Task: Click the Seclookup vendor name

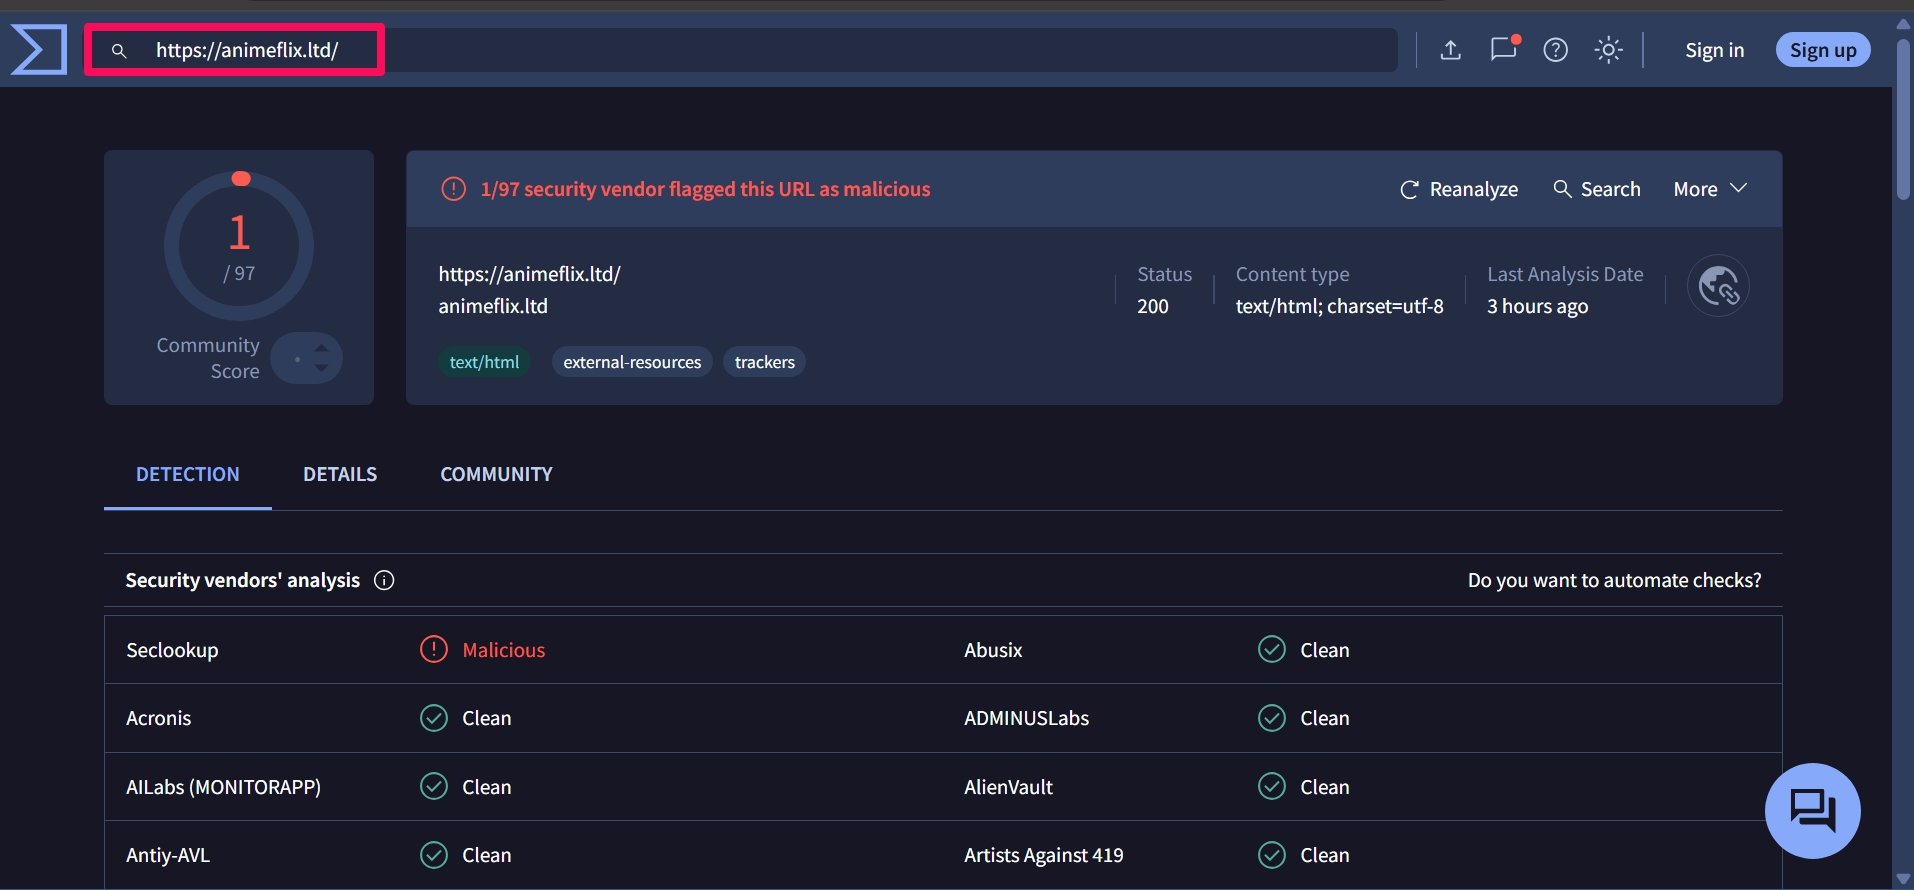Action: pyautogui.click(x=172, y=650)
